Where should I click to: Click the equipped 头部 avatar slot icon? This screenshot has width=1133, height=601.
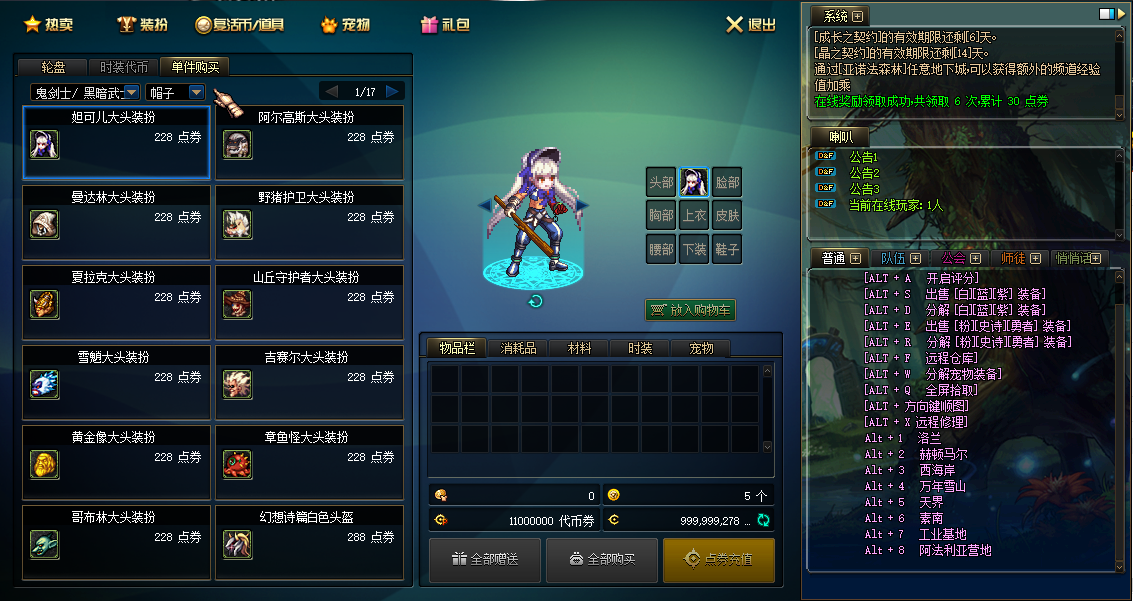pyautogui.click(x=694, y=182)
